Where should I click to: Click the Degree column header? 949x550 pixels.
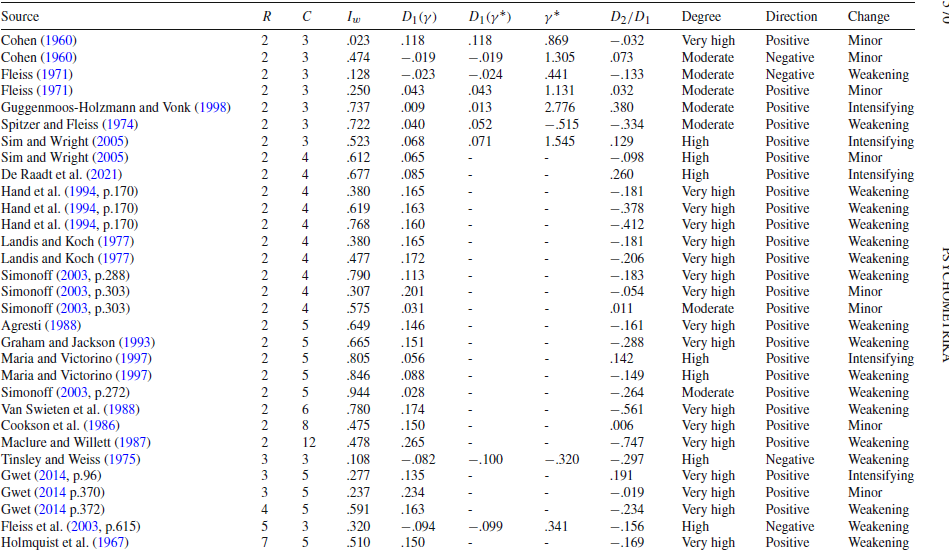click(x=701, y=16)
